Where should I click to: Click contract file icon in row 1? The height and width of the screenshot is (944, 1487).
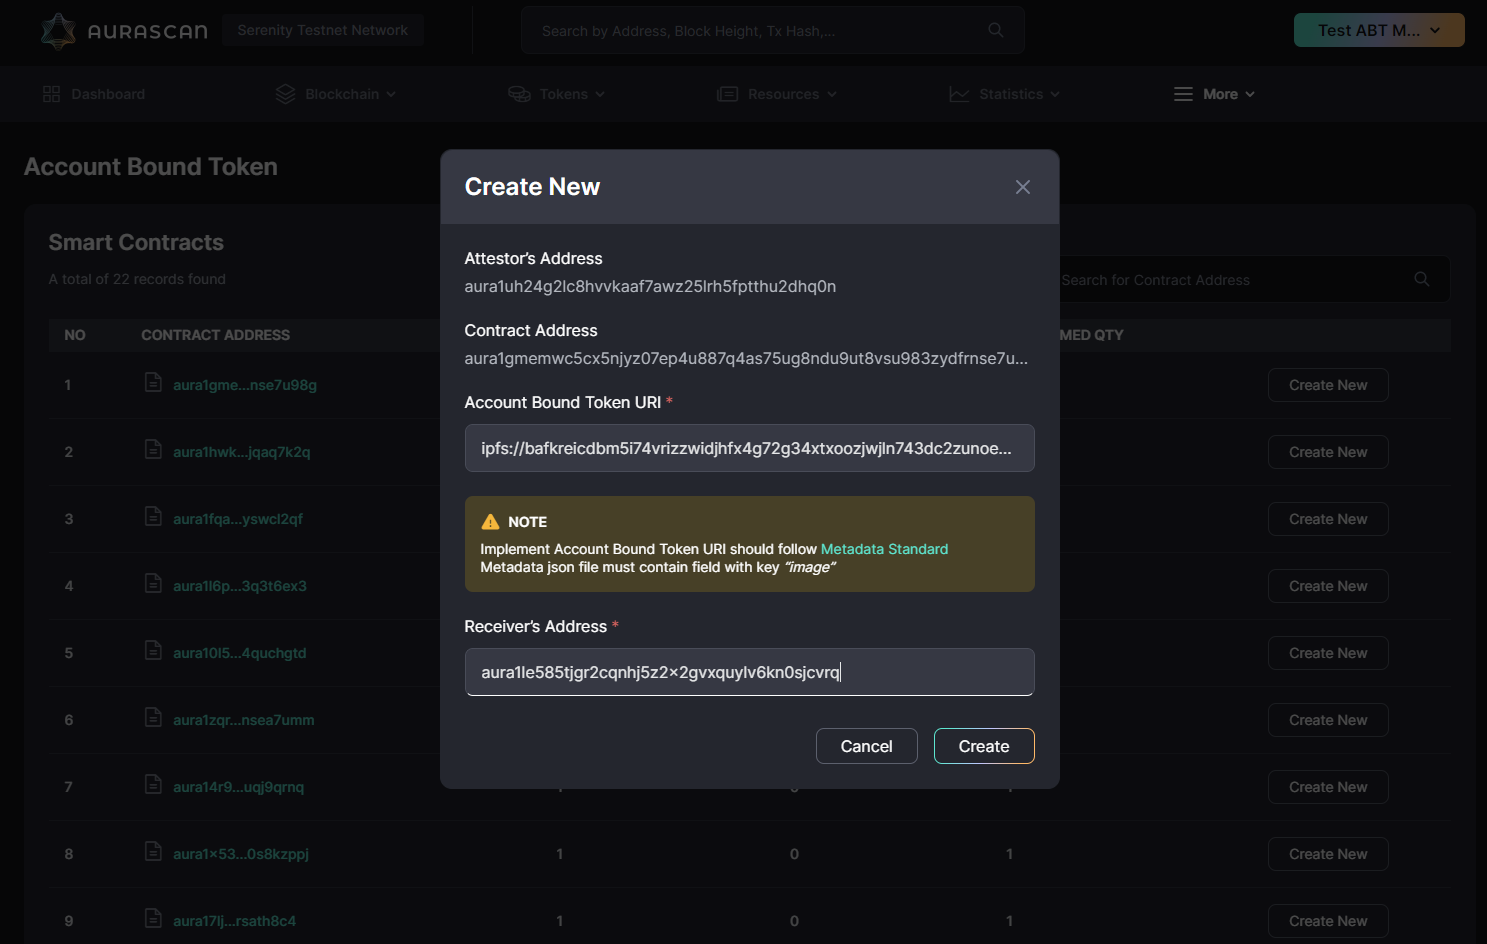click(x=153, y=382)
